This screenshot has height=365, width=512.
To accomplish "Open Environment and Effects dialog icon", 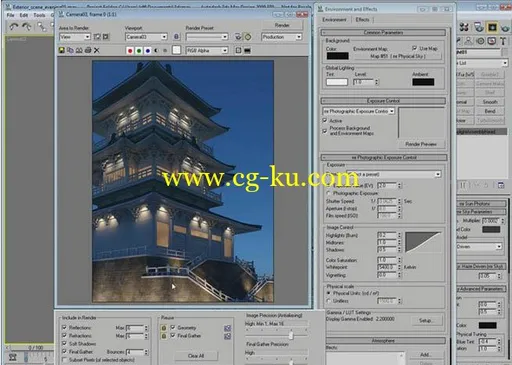I will coord(248,37).
